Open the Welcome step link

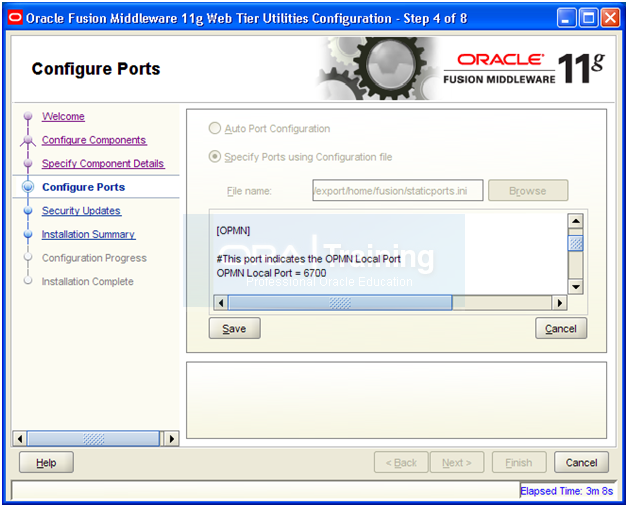click(63, 117)
